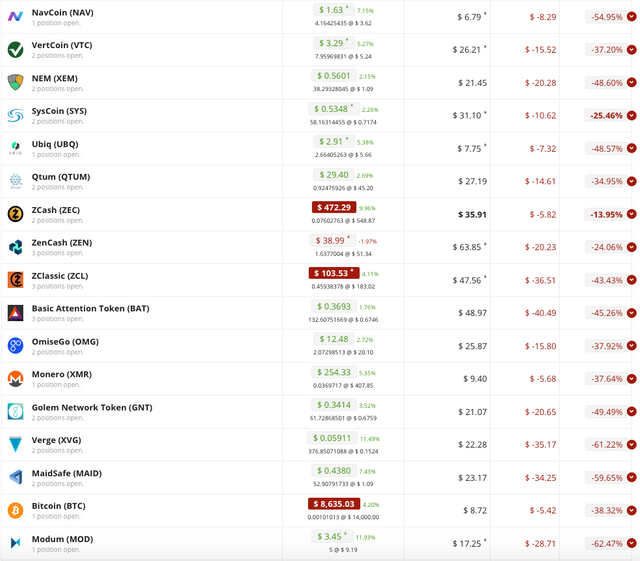Click Modum percent badge -62.47%
Viewport: 640px width, 561px height.
(607, 543)
